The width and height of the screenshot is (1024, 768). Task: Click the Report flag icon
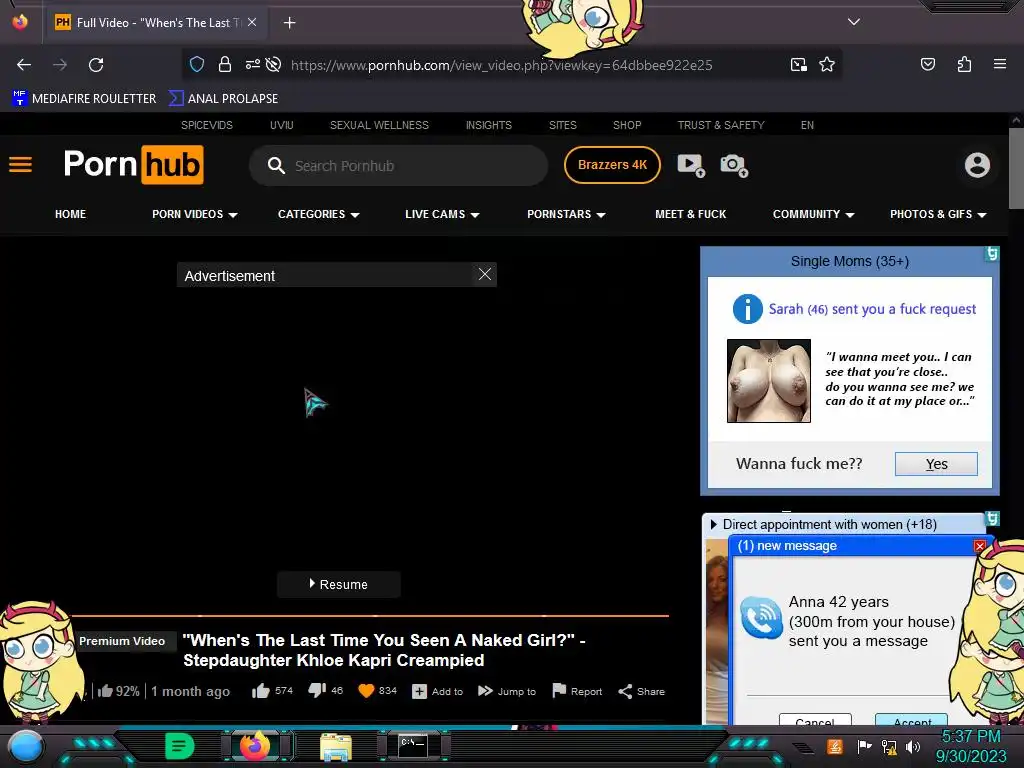tap(559, 690)
